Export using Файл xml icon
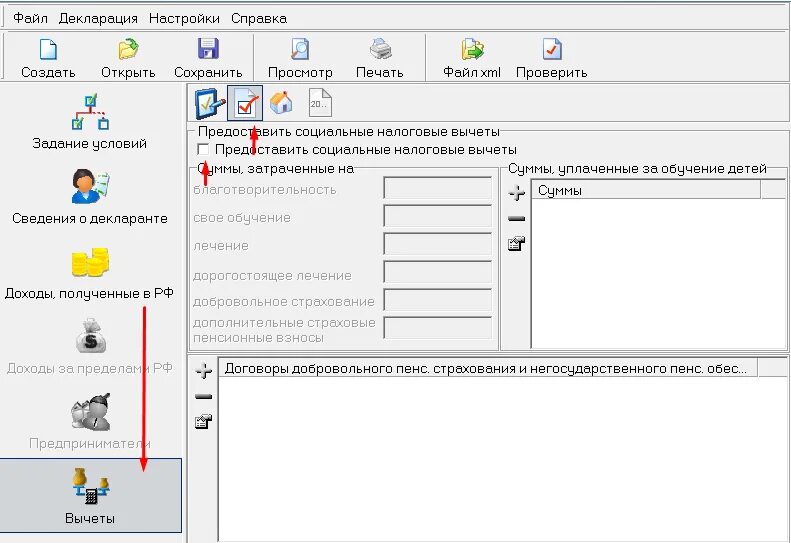Image resolution: width=791 pixels, height=543 pixels. (472, 49)
